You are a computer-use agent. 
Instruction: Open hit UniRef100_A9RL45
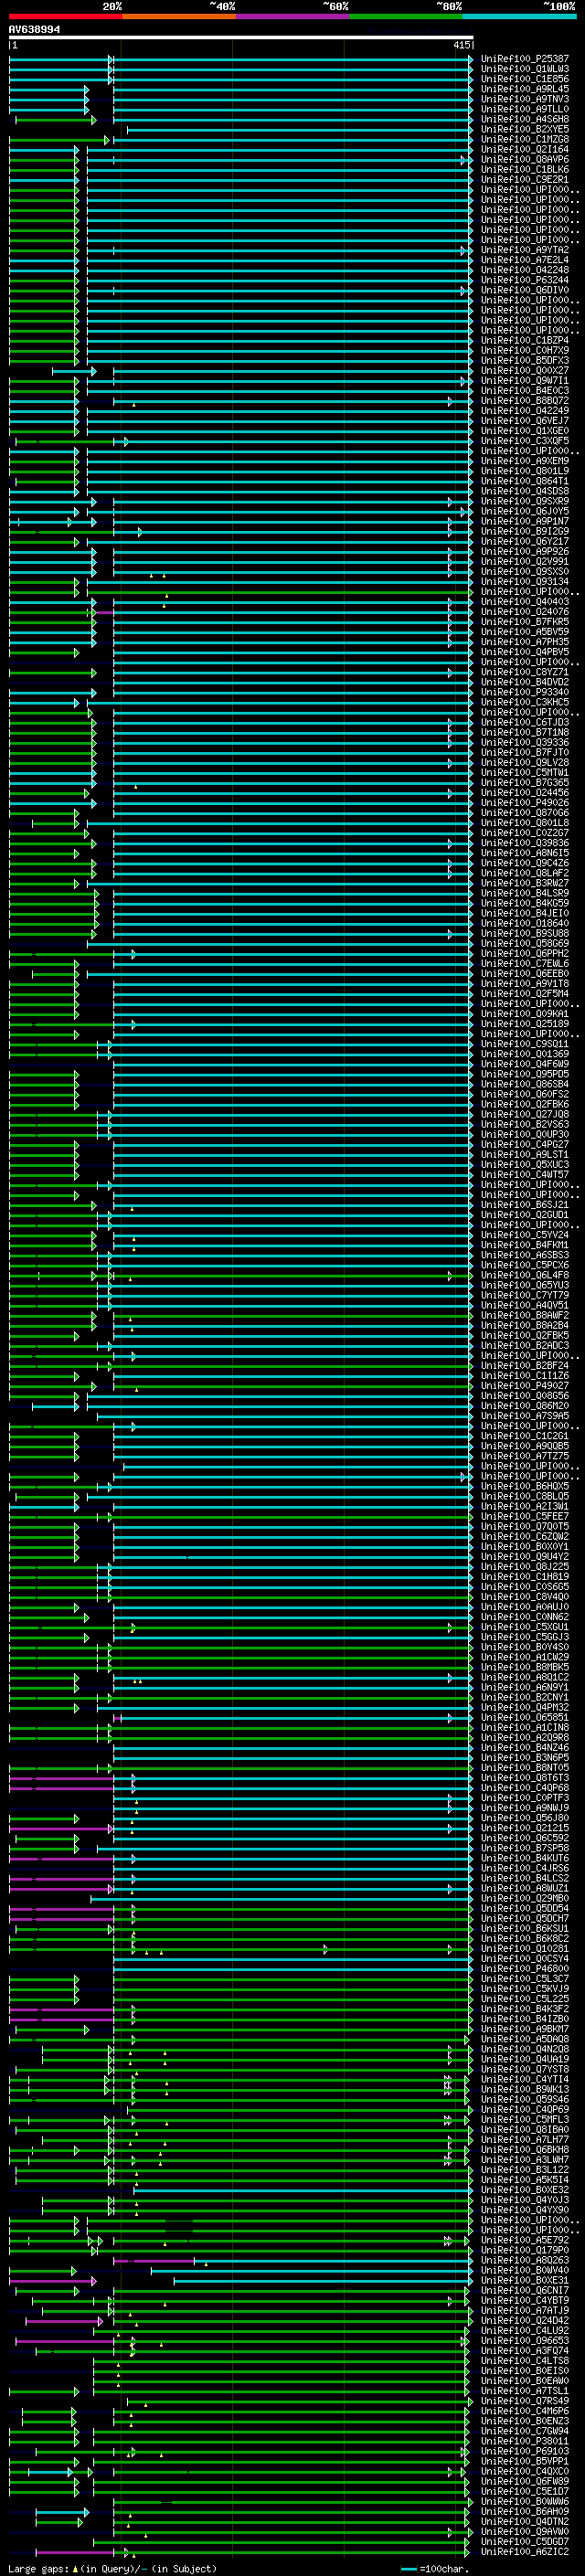525,89
